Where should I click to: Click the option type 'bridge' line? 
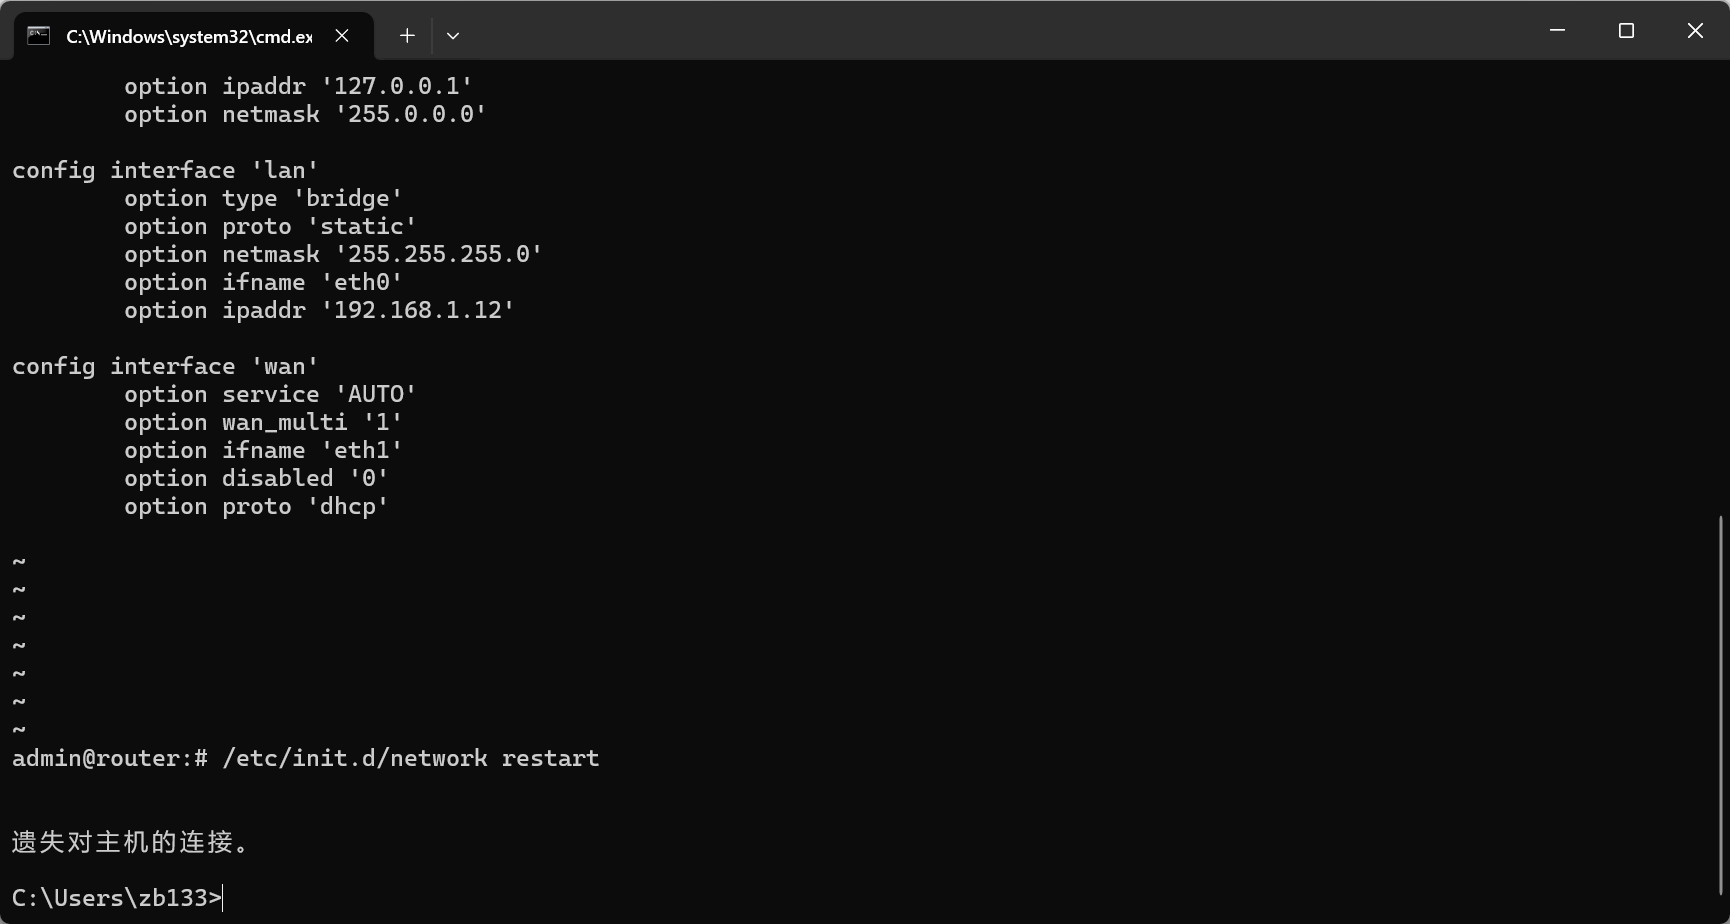point(262,198)
